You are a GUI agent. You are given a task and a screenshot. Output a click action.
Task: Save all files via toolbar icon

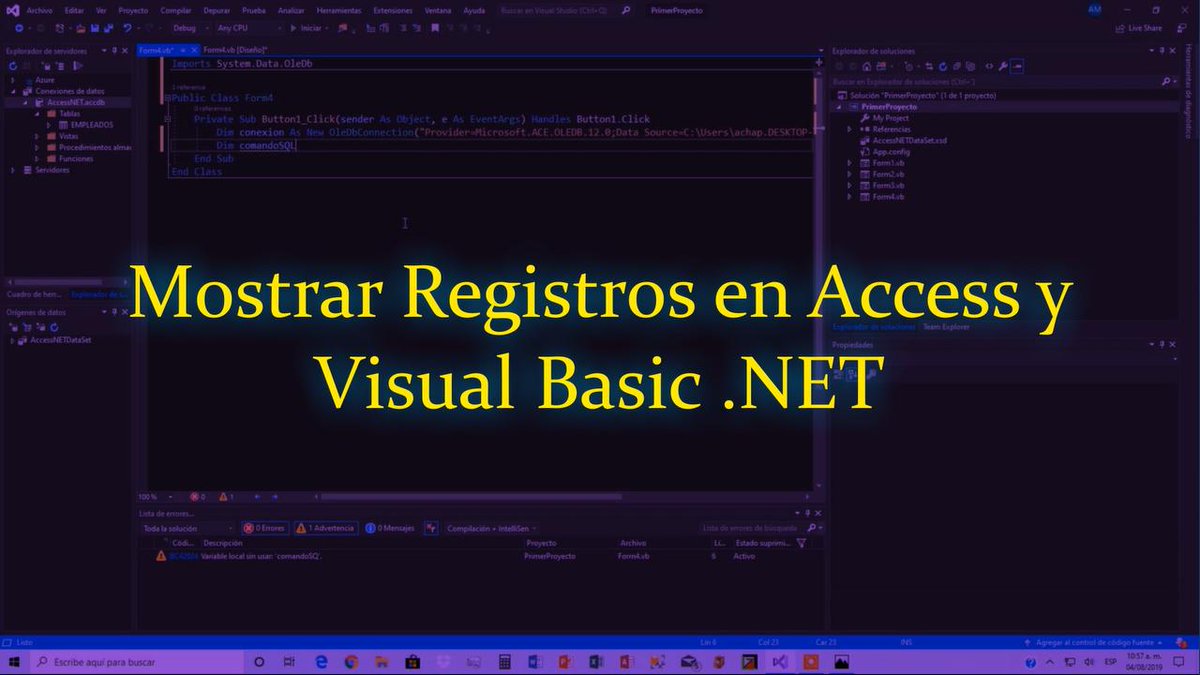coord(110,28)
